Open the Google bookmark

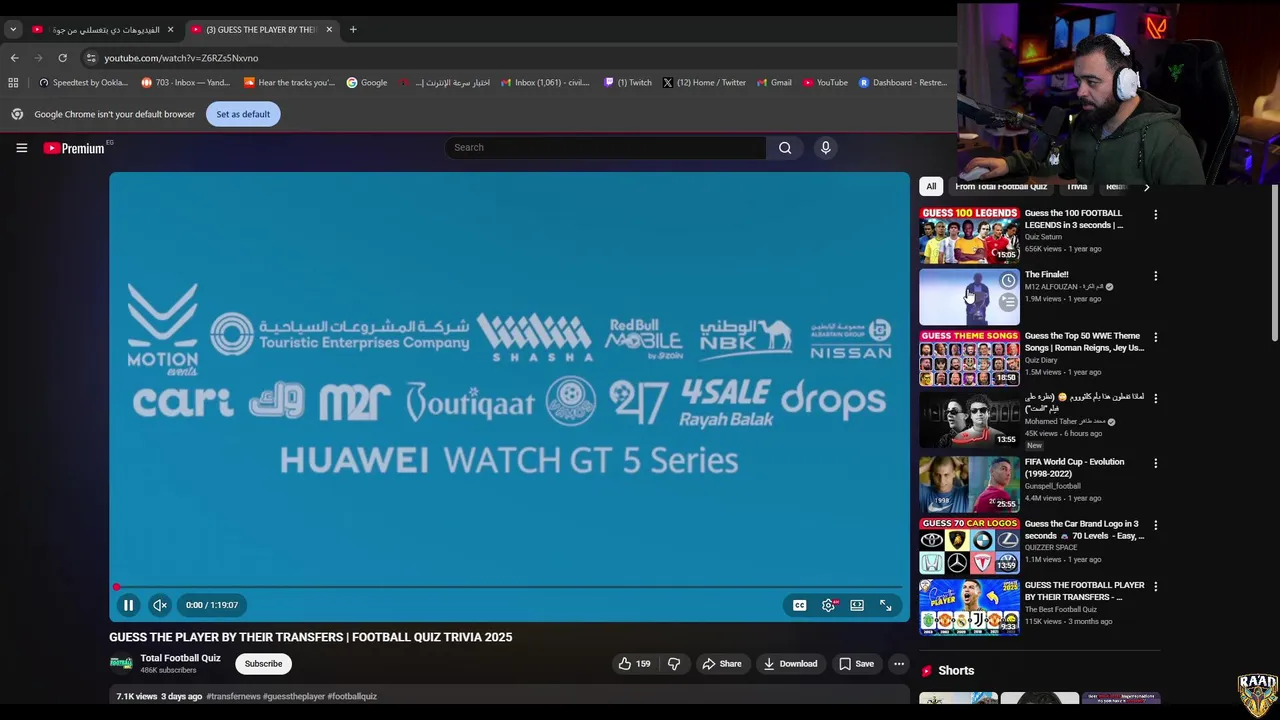[x=367, y=83]
